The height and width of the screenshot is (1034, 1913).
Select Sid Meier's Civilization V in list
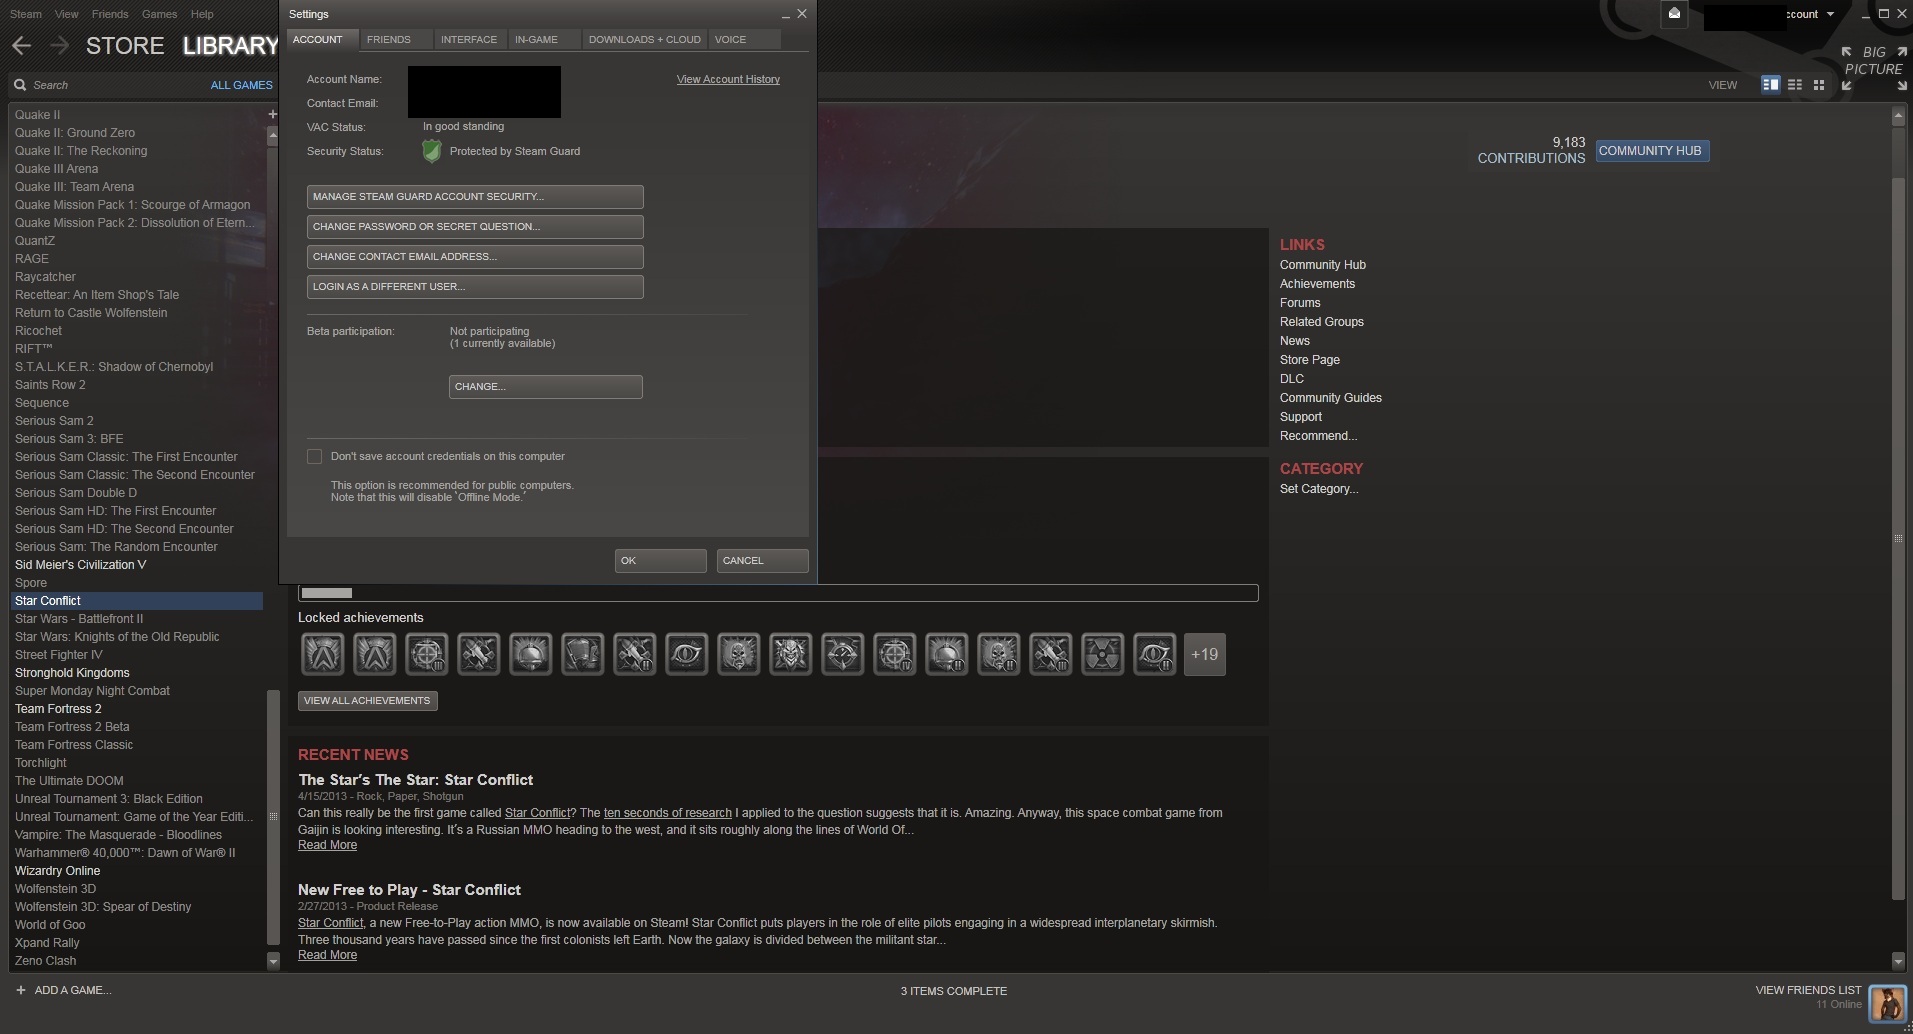coord(80,565)
